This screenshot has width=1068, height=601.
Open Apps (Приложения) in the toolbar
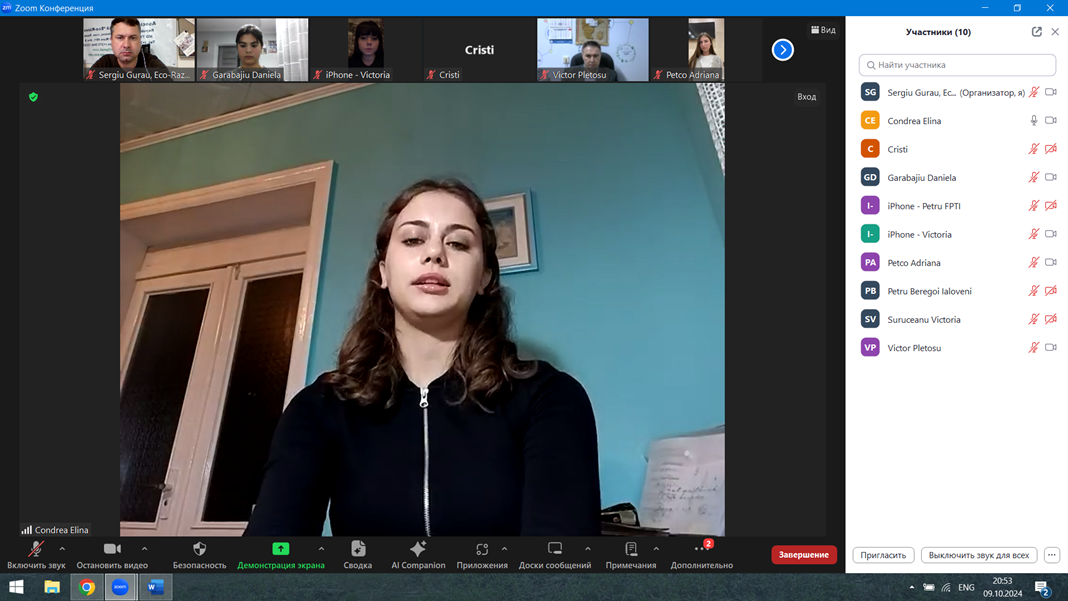[481, 549]
